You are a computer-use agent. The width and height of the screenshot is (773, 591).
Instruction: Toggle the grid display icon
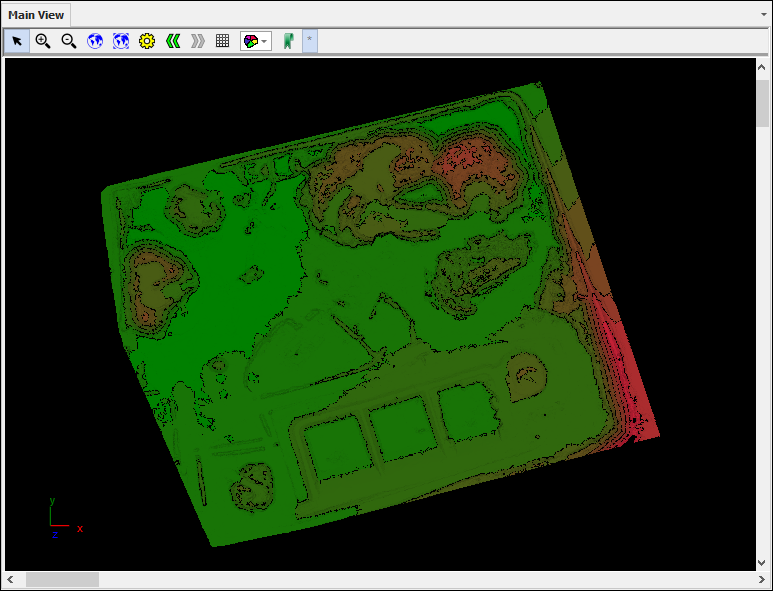(x=223, y=41)
